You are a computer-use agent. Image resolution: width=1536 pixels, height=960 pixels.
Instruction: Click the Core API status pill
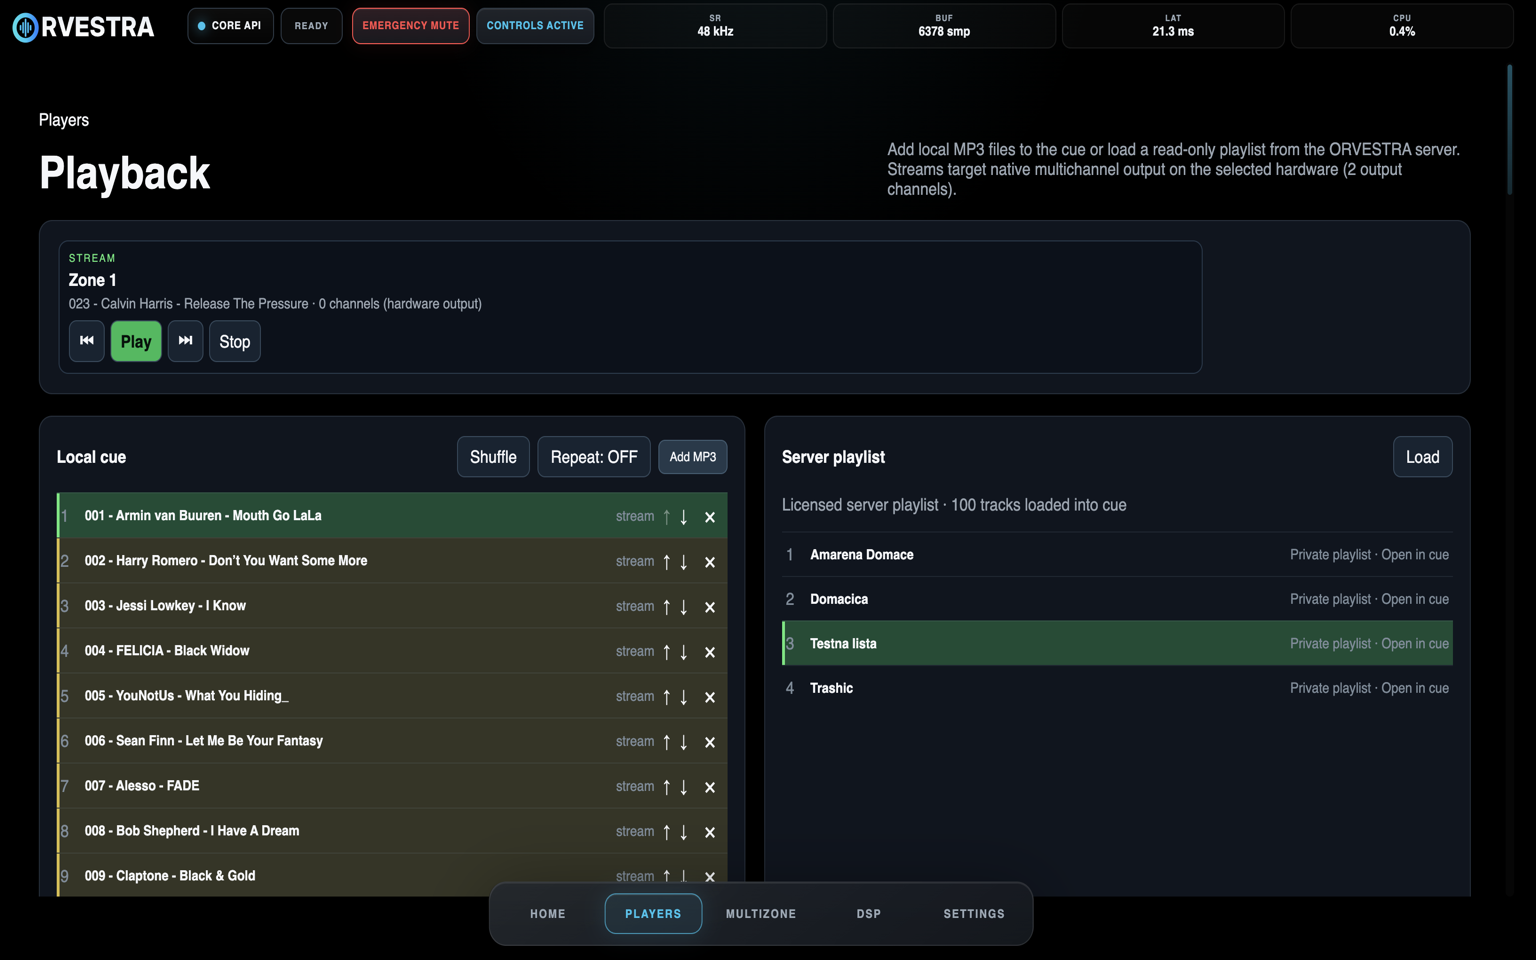pos(230,26)
